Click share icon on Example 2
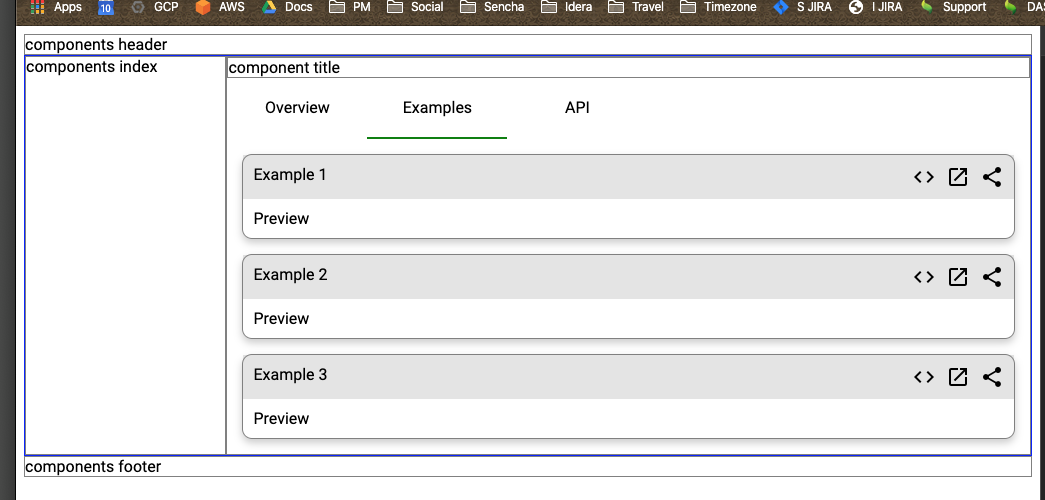 [992, 277]
